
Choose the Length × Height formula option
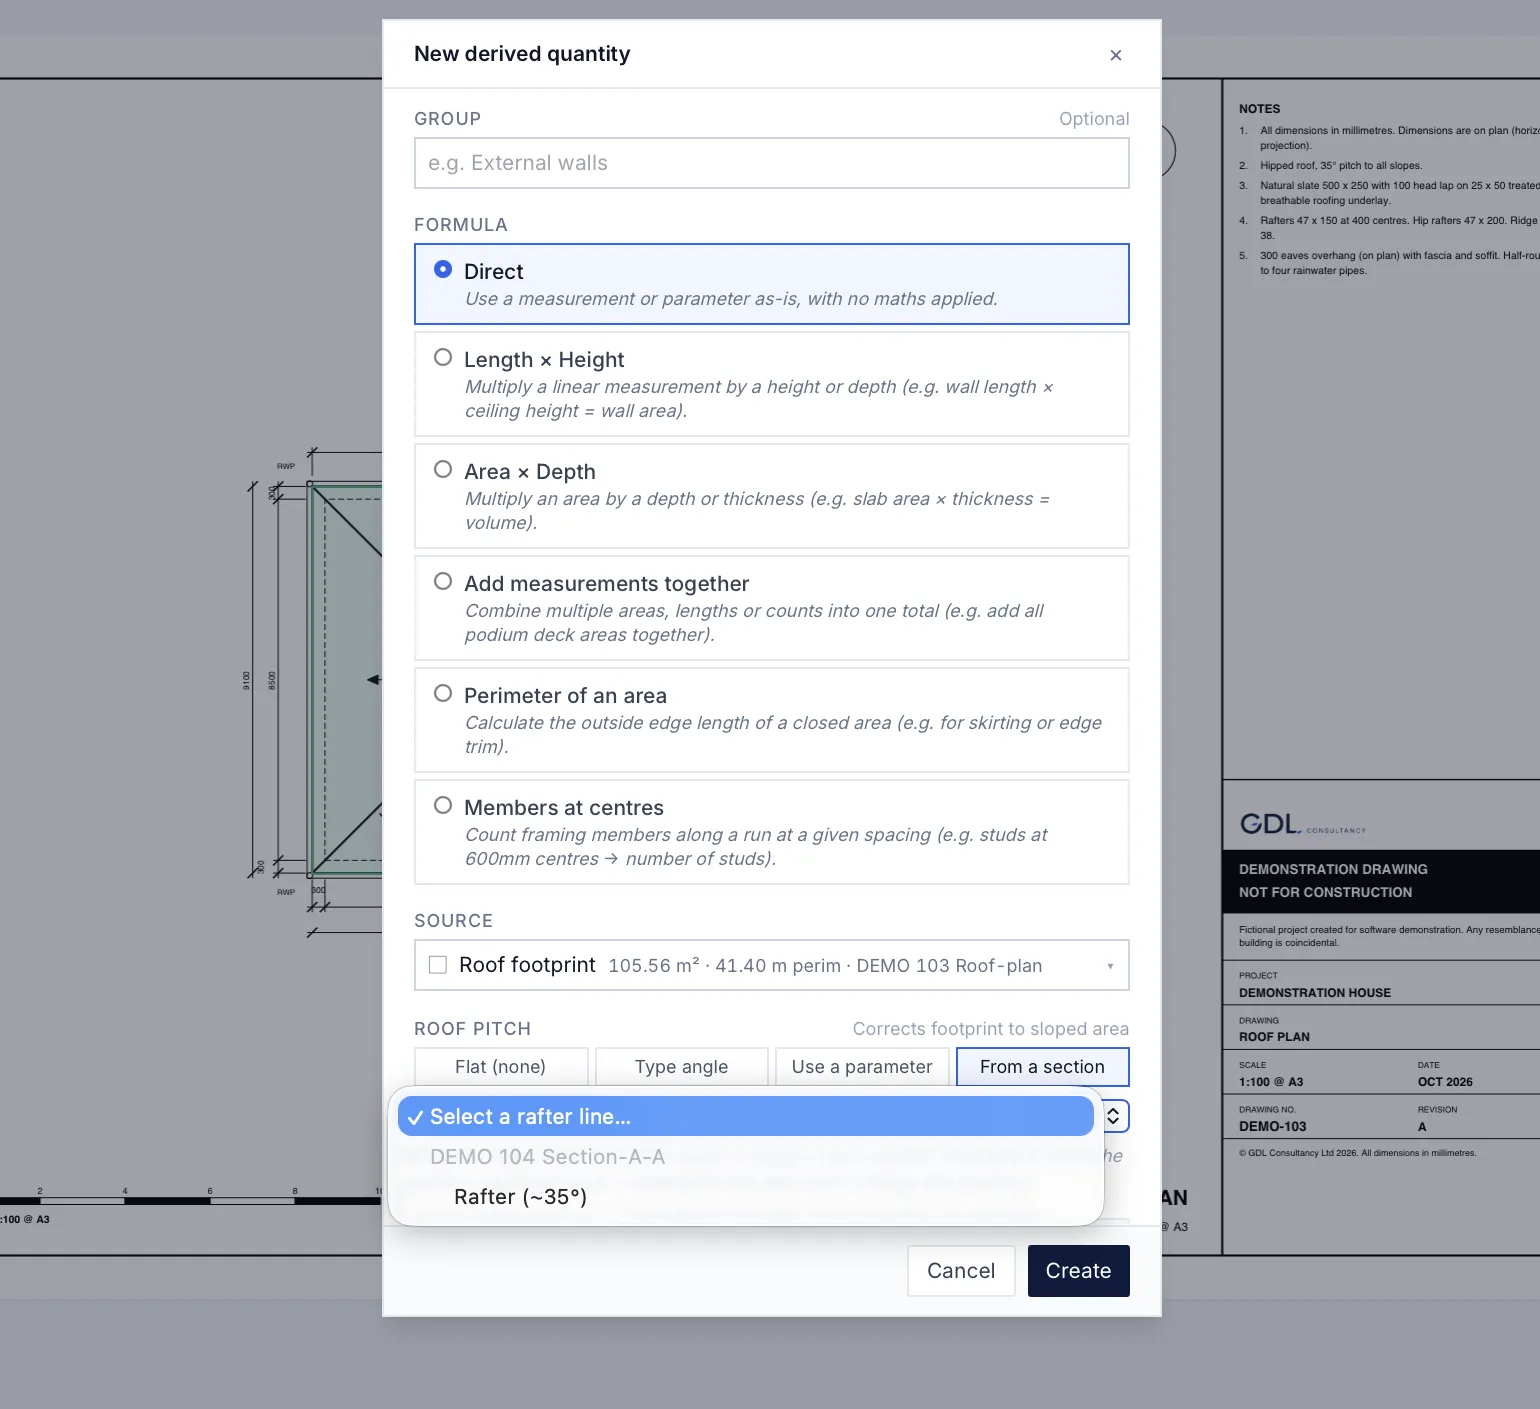click(771, 384)
